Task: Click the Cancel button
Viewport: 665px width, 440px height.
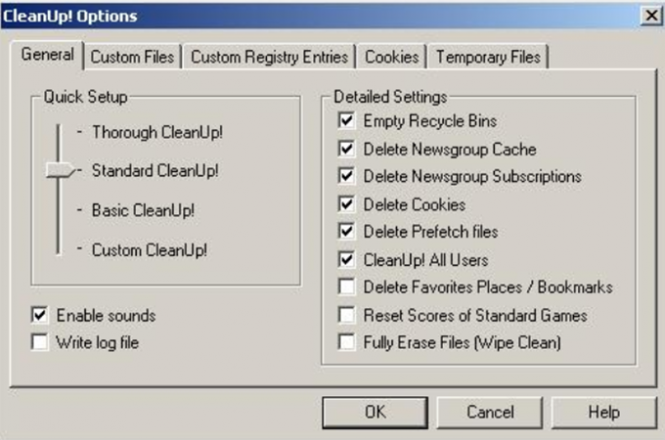Action: (490, 412)
